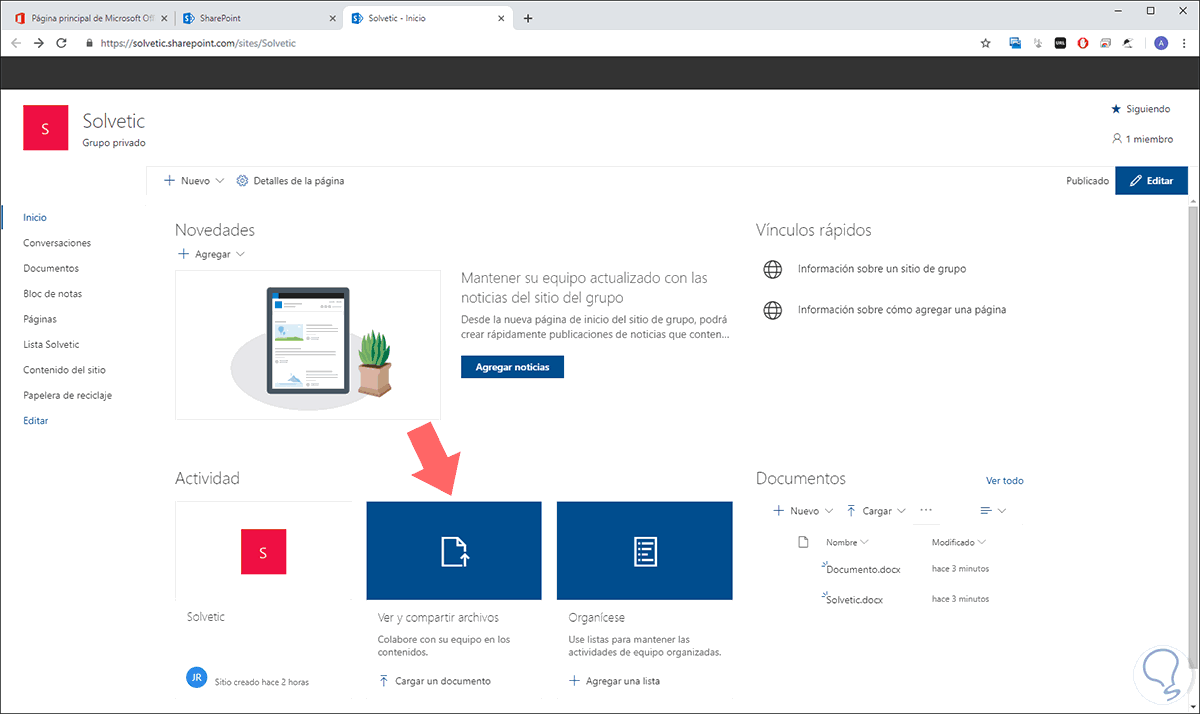Viewport: 1200px width, 714px height.
Task: Click the Agregar noticias button
Action: [x=512, y=367]
